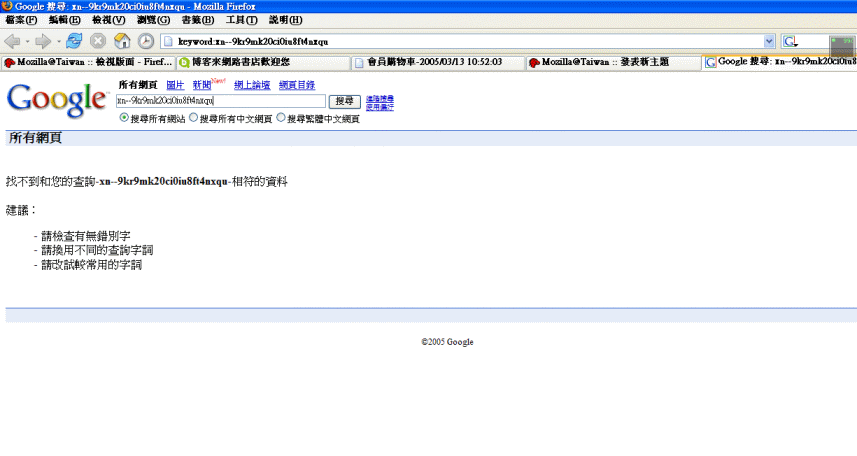
Task: Click the ©2005 Google footer text
Action: (447, 342)
